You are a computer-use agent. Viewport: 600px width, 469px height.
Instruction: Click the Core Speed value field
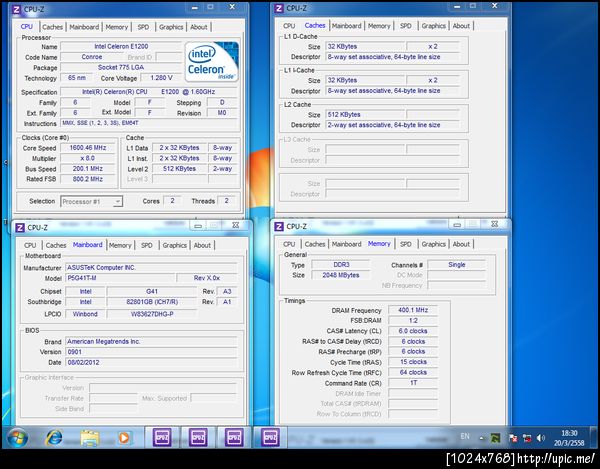coord(90,147)
